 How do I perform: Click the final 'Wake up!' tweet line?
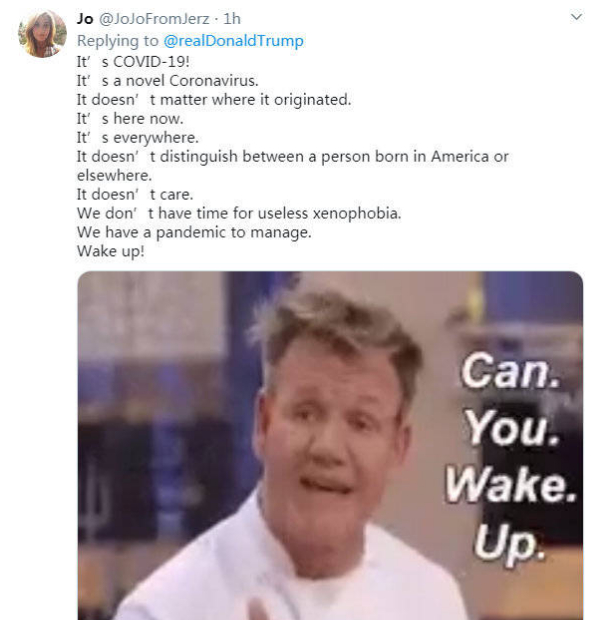111,251
